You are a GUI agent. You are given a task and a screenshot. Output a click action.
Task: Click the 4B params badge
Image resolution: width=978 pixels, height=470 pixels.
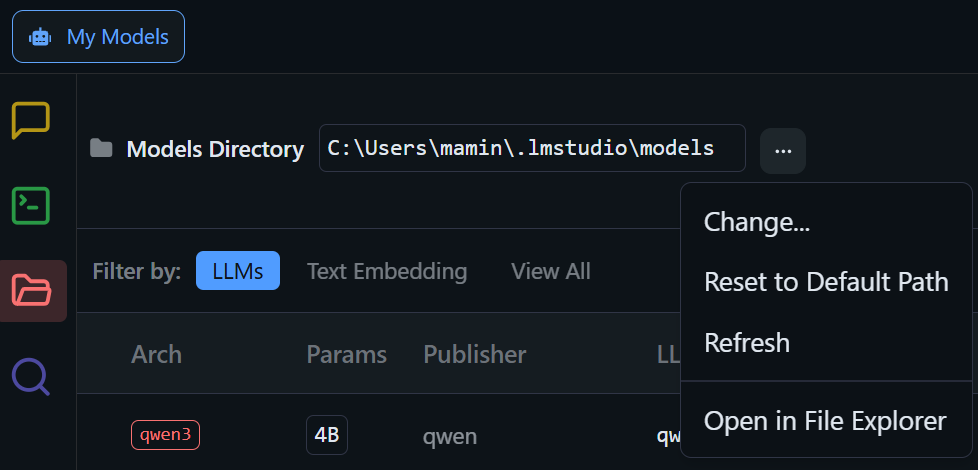(327, 435)
